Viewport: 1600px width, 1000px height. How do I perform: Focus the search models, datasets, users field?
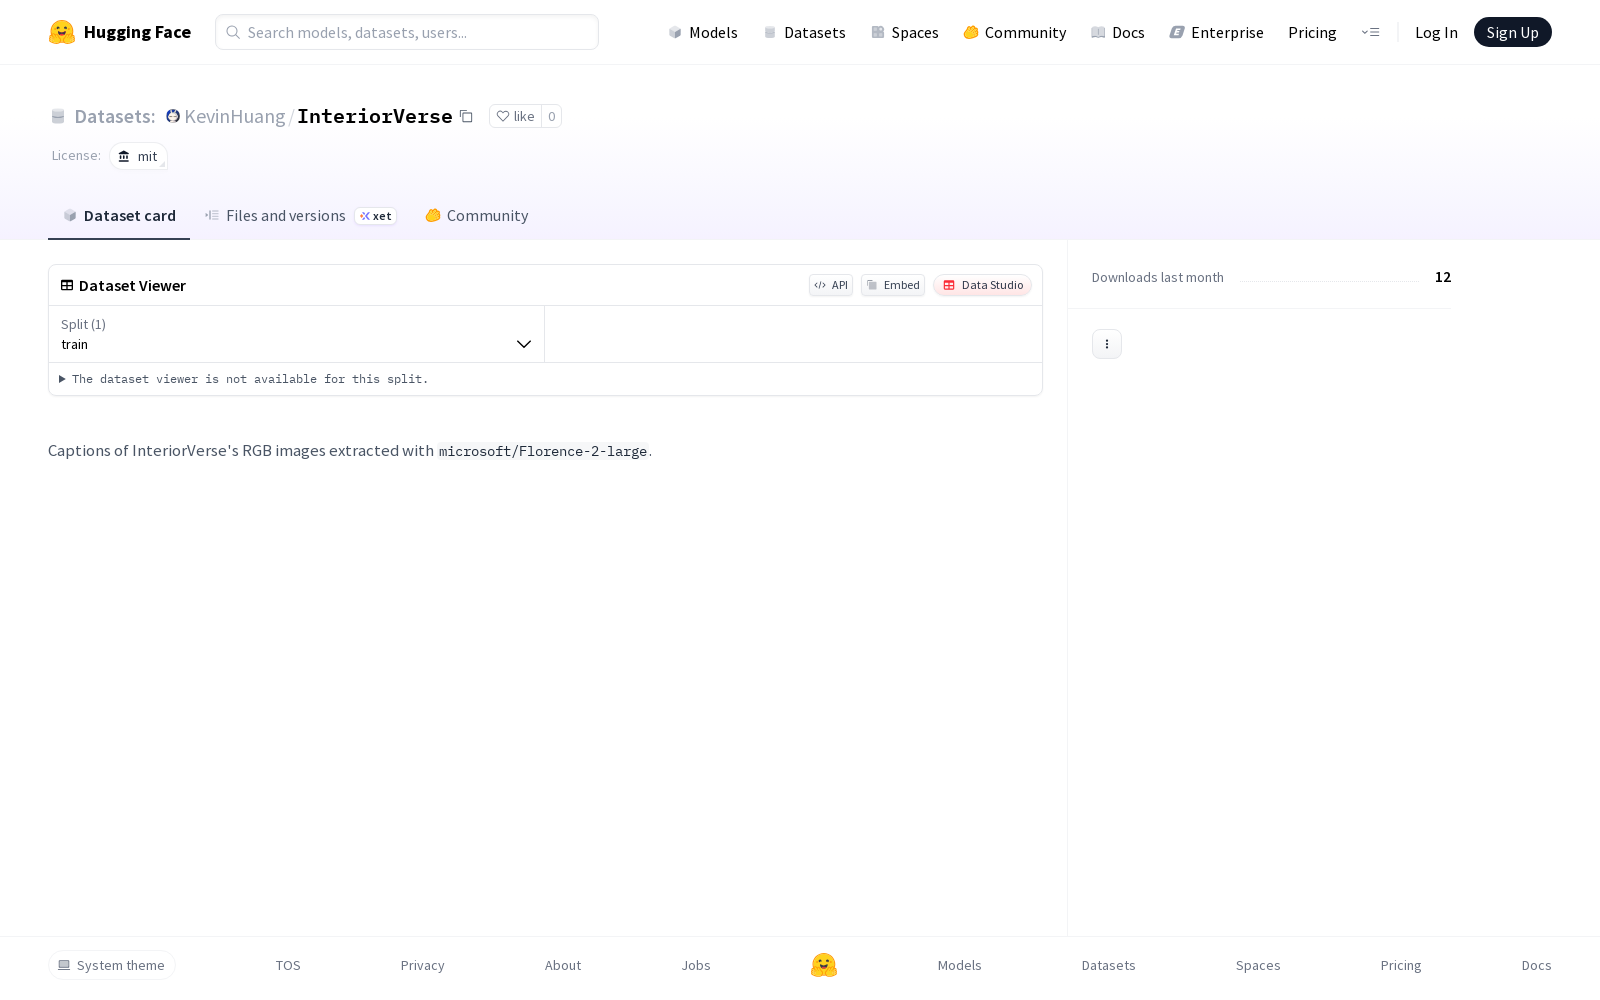407,32
